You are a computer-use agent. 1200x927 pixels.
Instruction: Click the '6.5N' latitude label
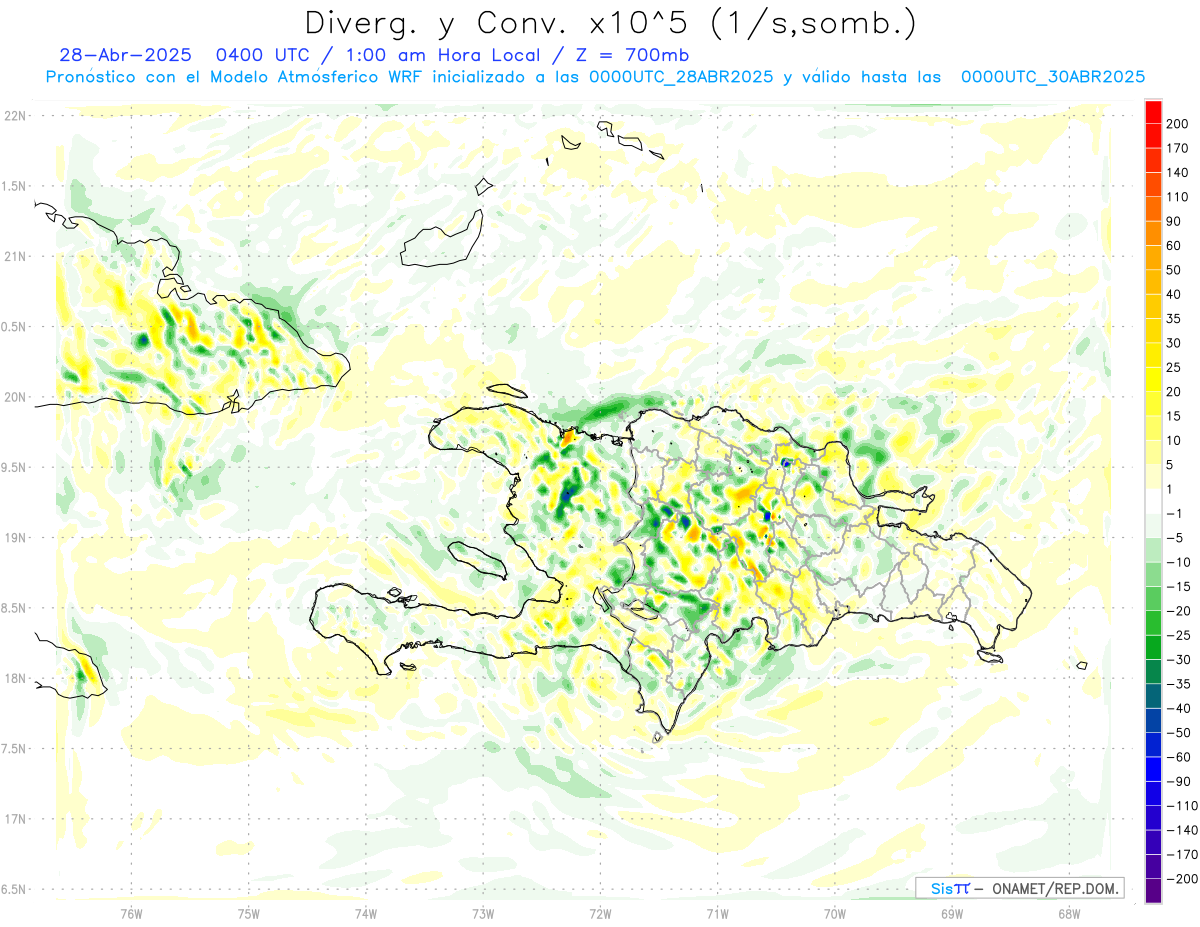coord(14,889)
